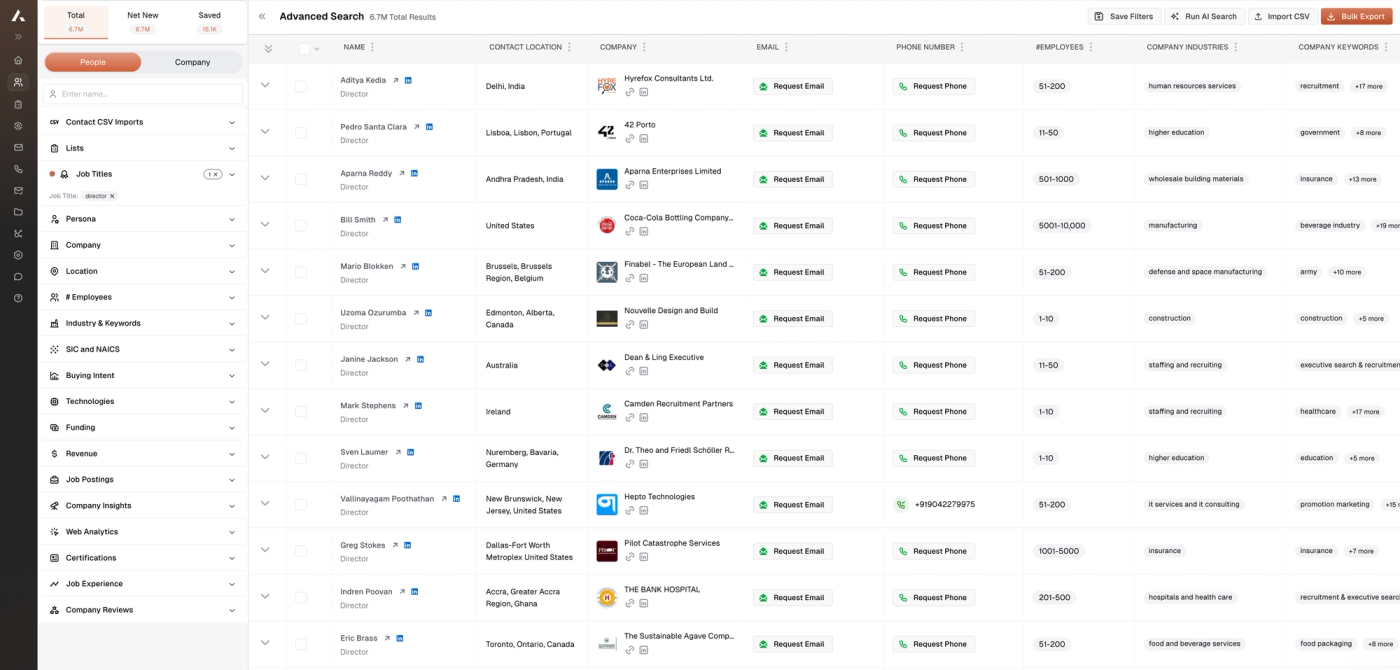Select Mario Blokken's row checkbox

coord(301,272)
